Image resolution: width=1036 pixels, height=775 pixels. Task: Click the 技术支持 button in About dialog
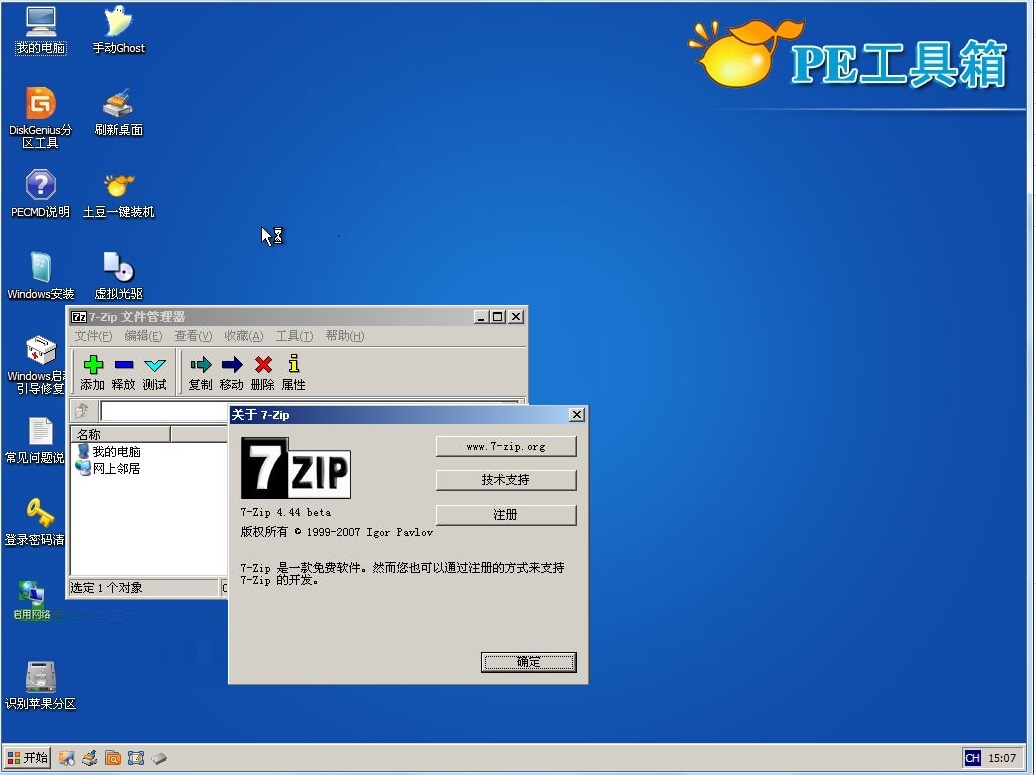tap(506, 480)
